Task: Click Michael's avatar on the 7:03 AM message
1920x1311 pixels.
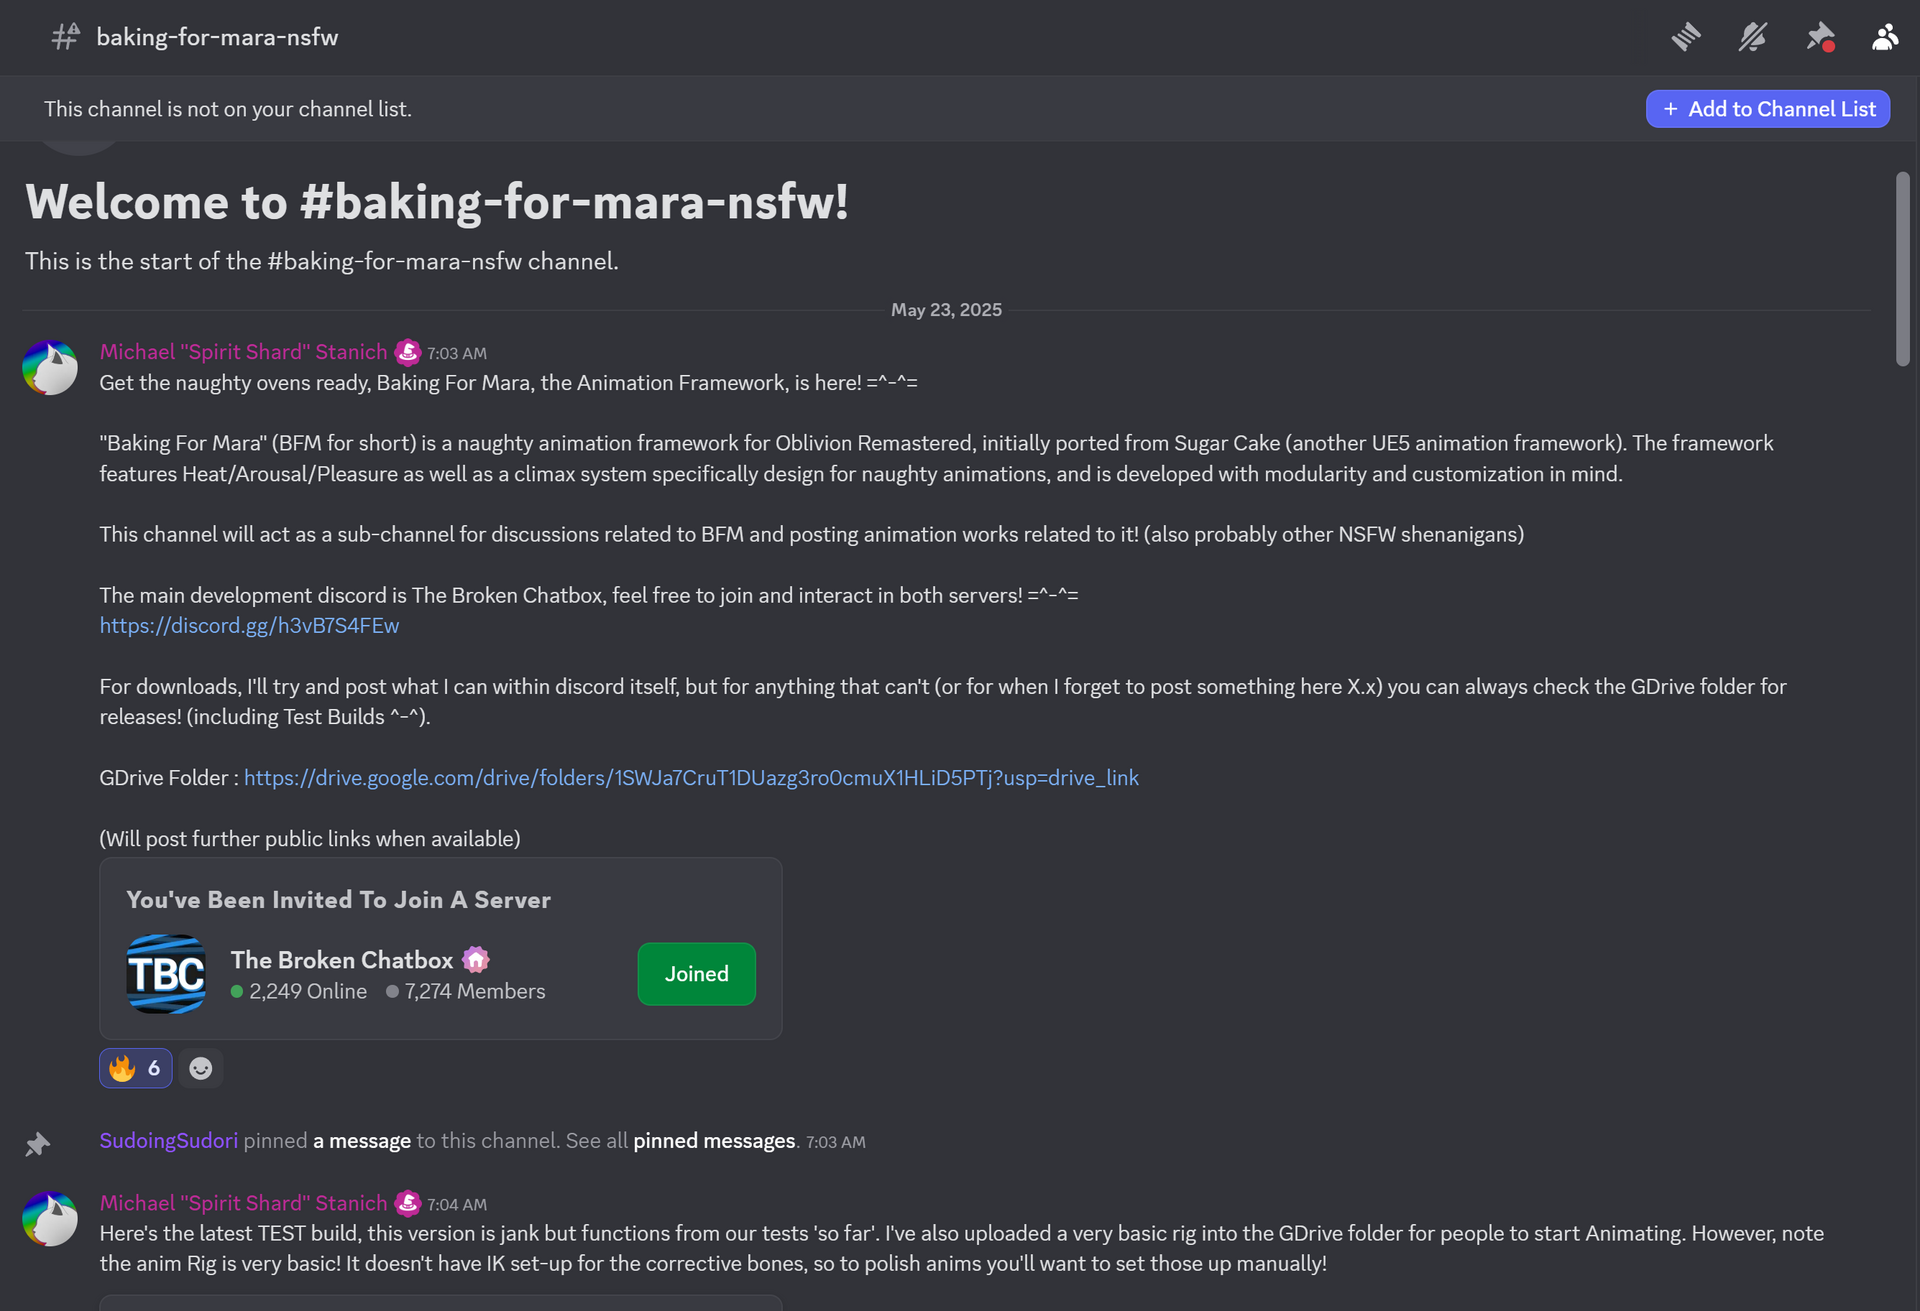Action: [50, 367]
